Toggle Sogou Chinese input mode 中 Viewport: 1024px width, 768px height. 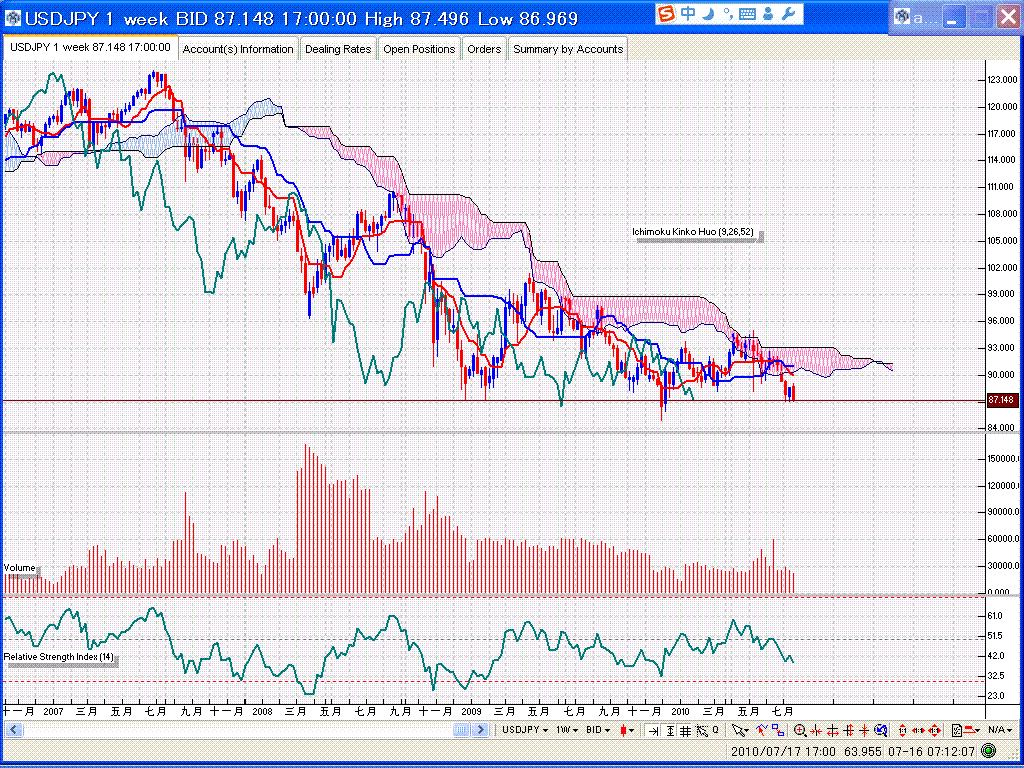[688, 14]
